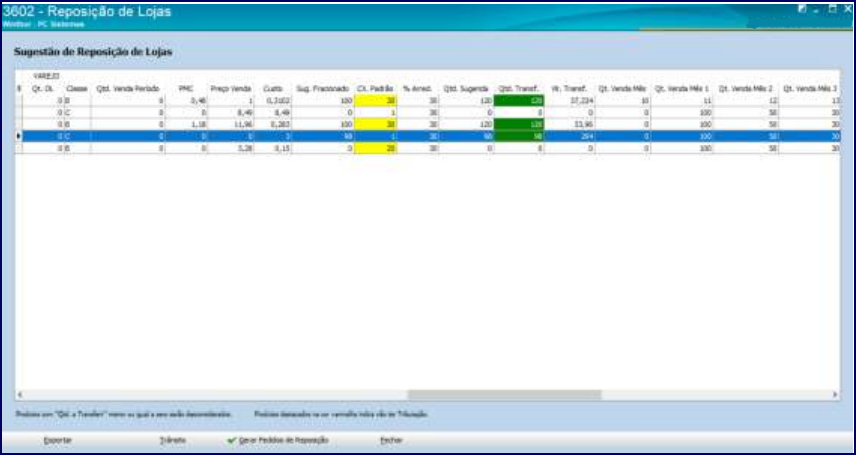Select the green checkmark icon beside Gerar Pedidos
This screenshot has height=455, width=856.
pos(231,440)
